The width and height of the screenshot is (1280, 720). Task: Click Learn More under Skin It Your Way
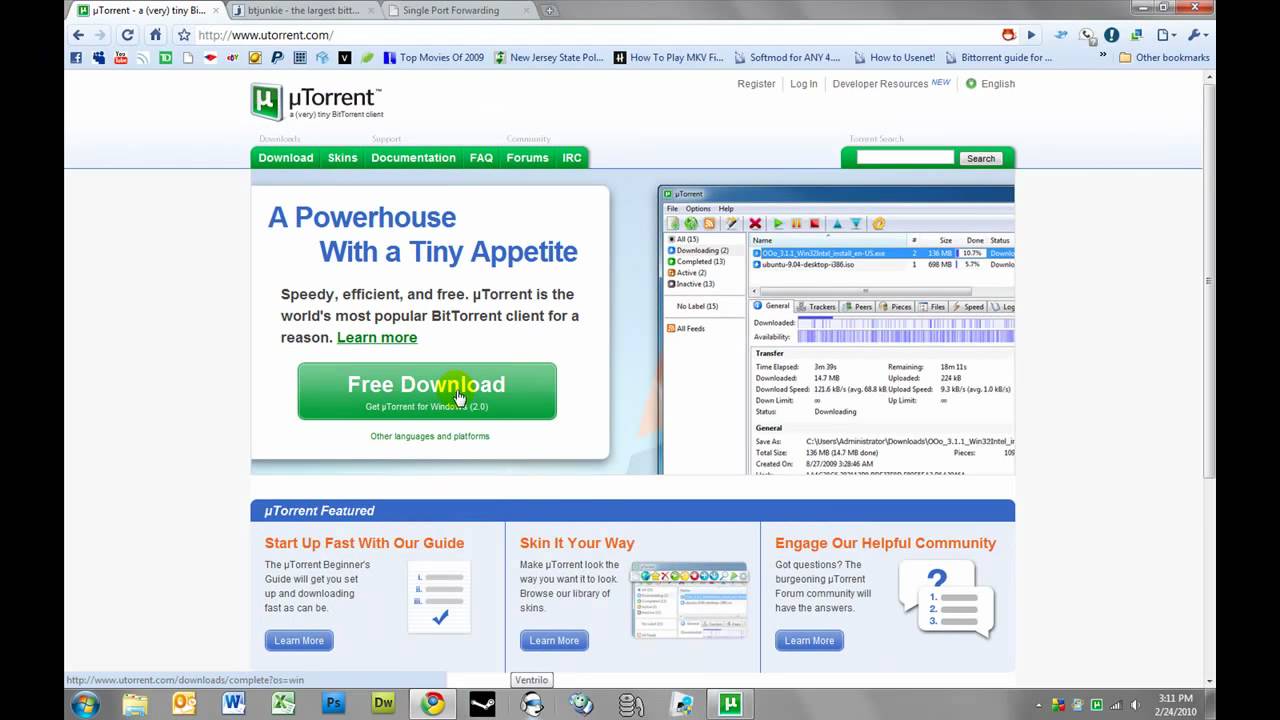coord(554,641)
